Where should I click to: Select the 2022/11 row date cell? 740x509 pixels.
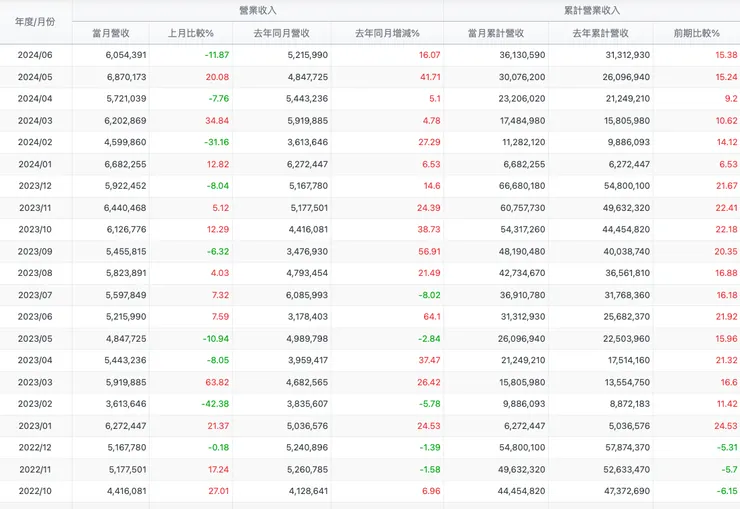click(35, 470)
